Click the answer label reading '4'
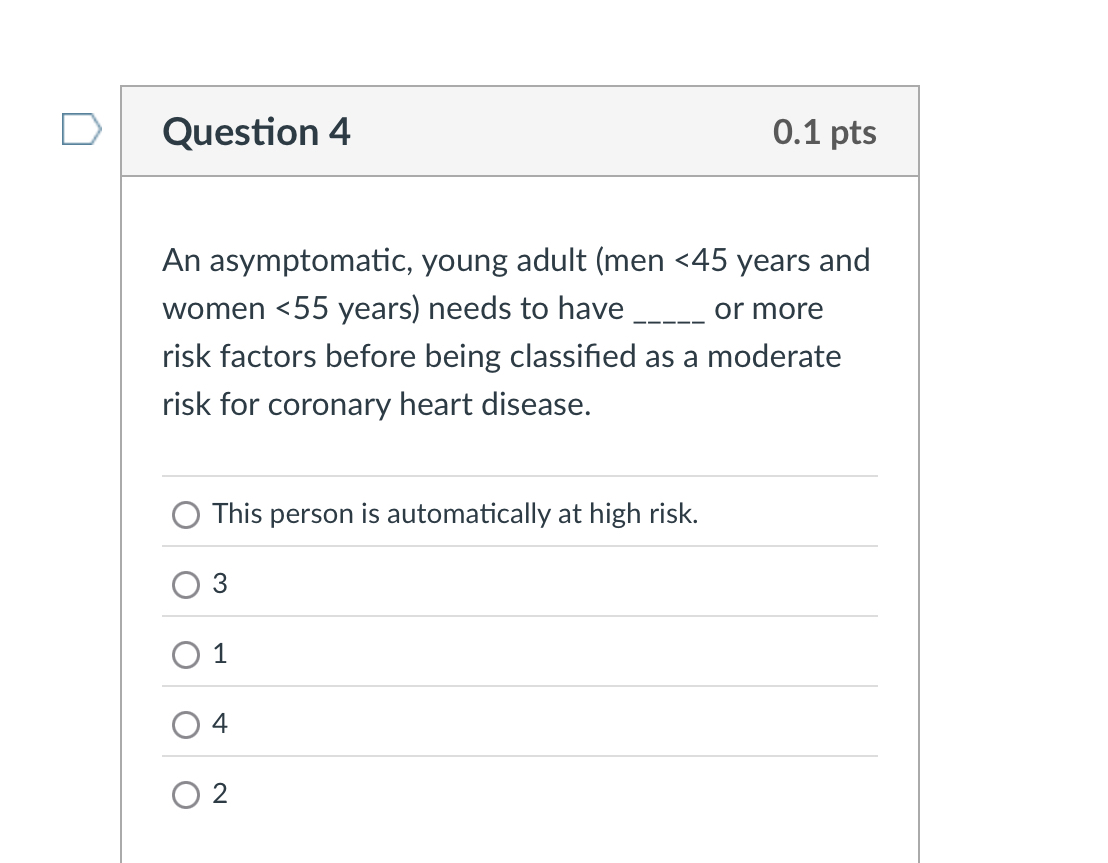This screenshot has height=863, width=1108. click(x=219, y=724)
